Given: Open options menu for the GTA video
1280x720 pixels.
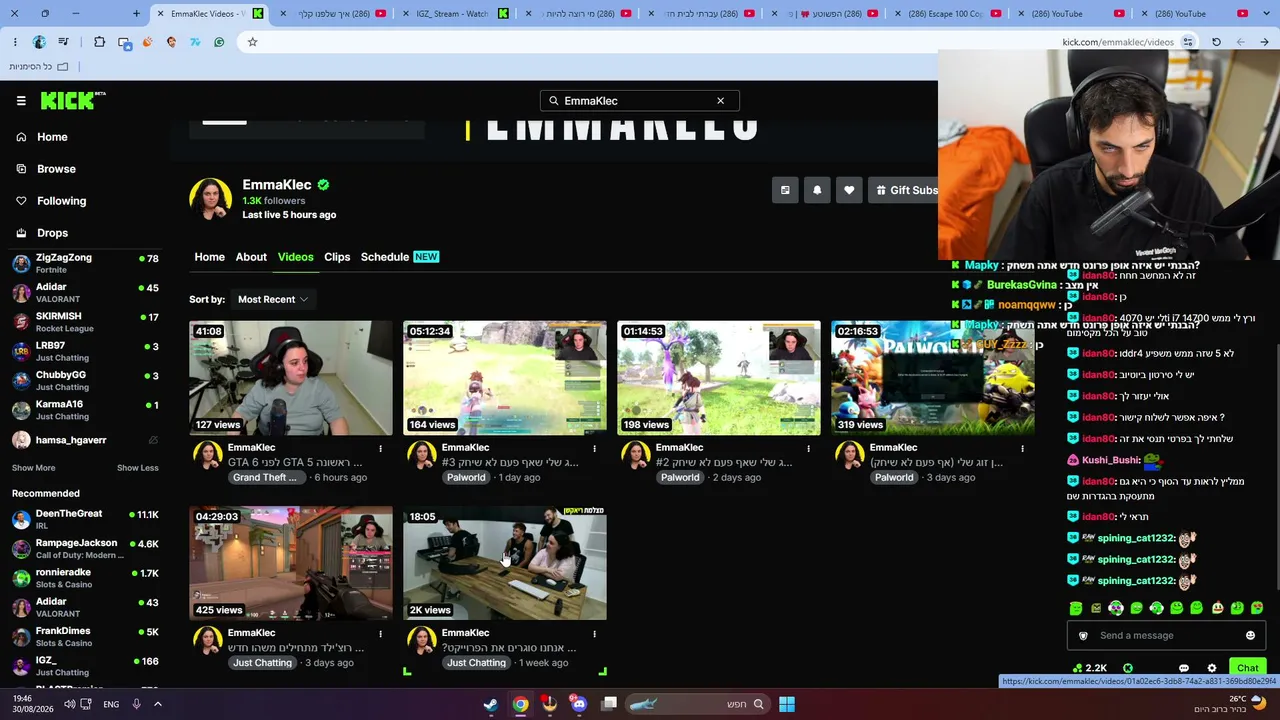Looking at the screenshot, I should point(380,448).
